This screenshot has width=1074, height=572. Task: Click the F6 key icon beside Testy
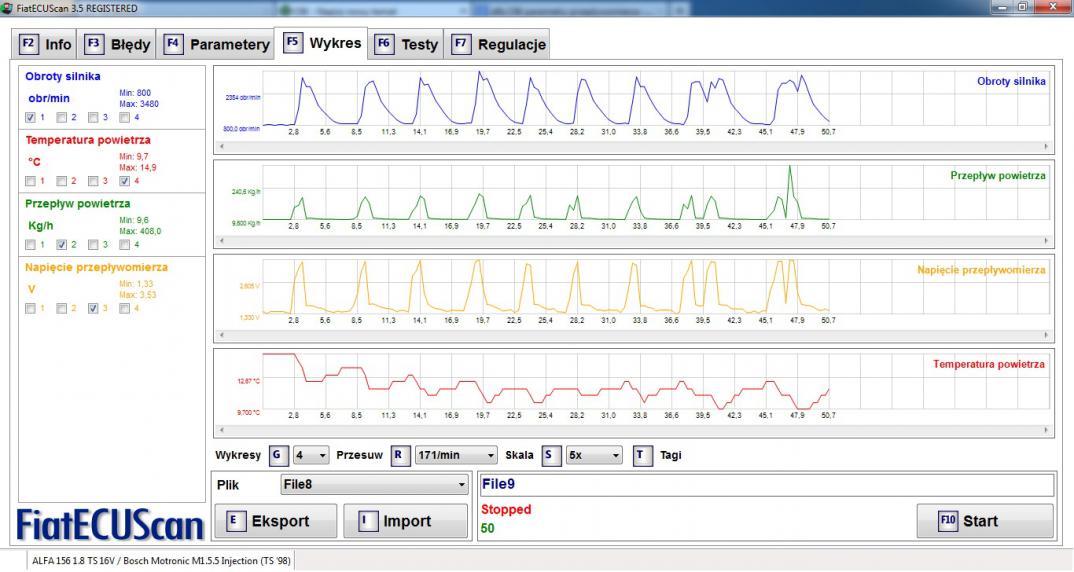pos(384,44)
